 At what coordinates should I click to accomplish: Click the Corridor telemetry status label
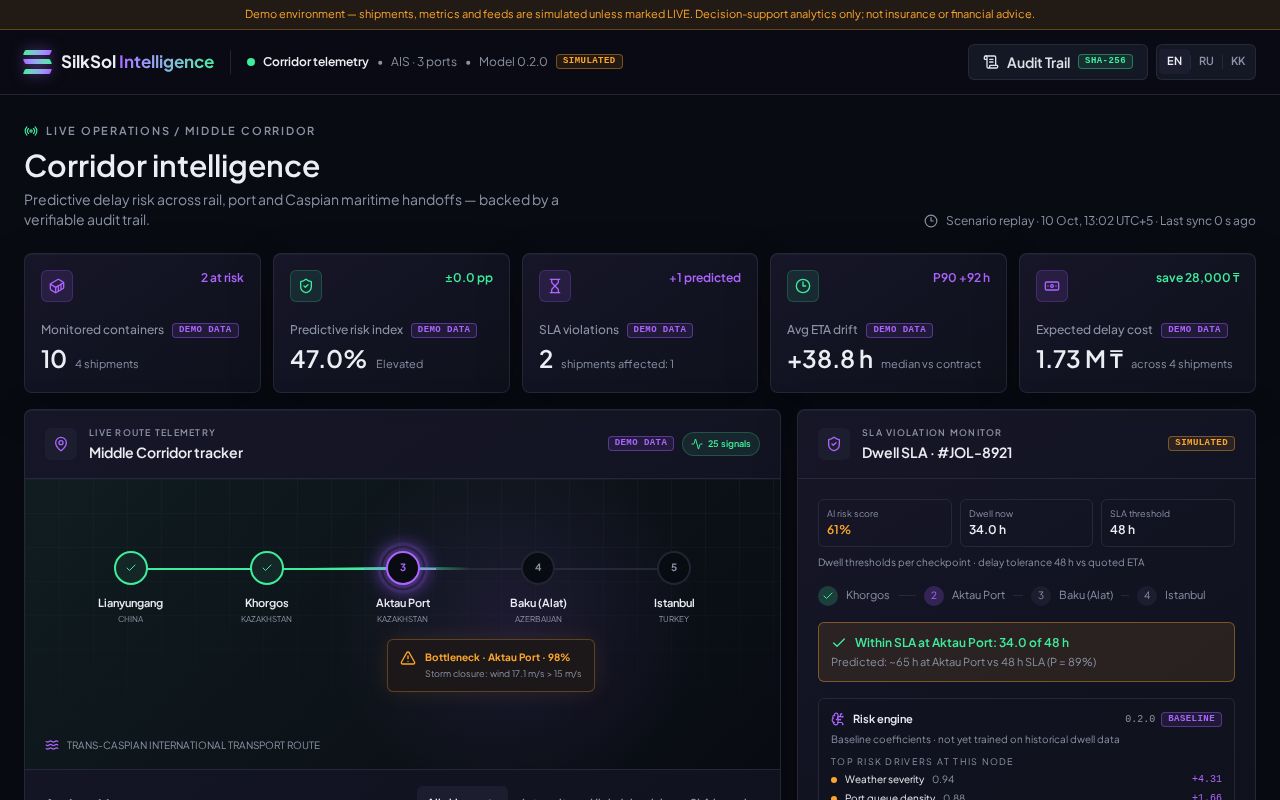[x=315, y=62]
